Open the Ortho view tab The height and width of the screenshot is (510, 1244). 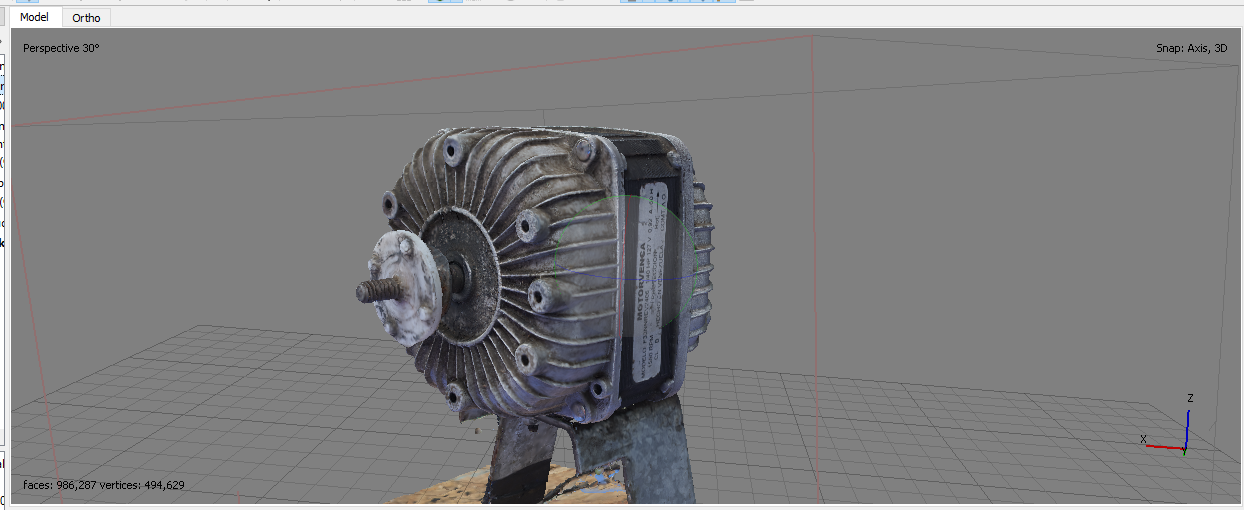pos(86,18)
